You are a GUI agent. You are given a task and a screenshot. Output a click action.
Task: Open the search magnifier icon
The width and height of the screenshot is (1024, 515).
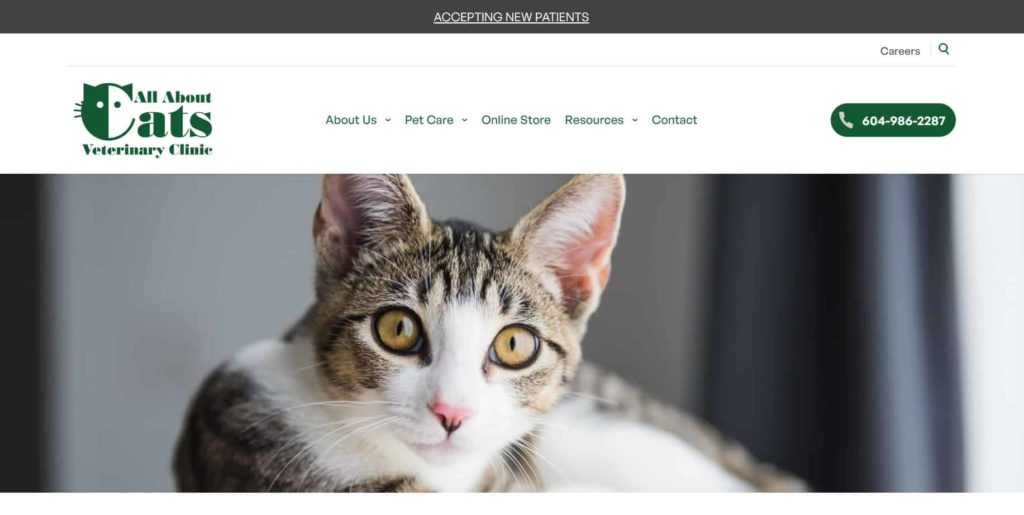click(944, 49)
